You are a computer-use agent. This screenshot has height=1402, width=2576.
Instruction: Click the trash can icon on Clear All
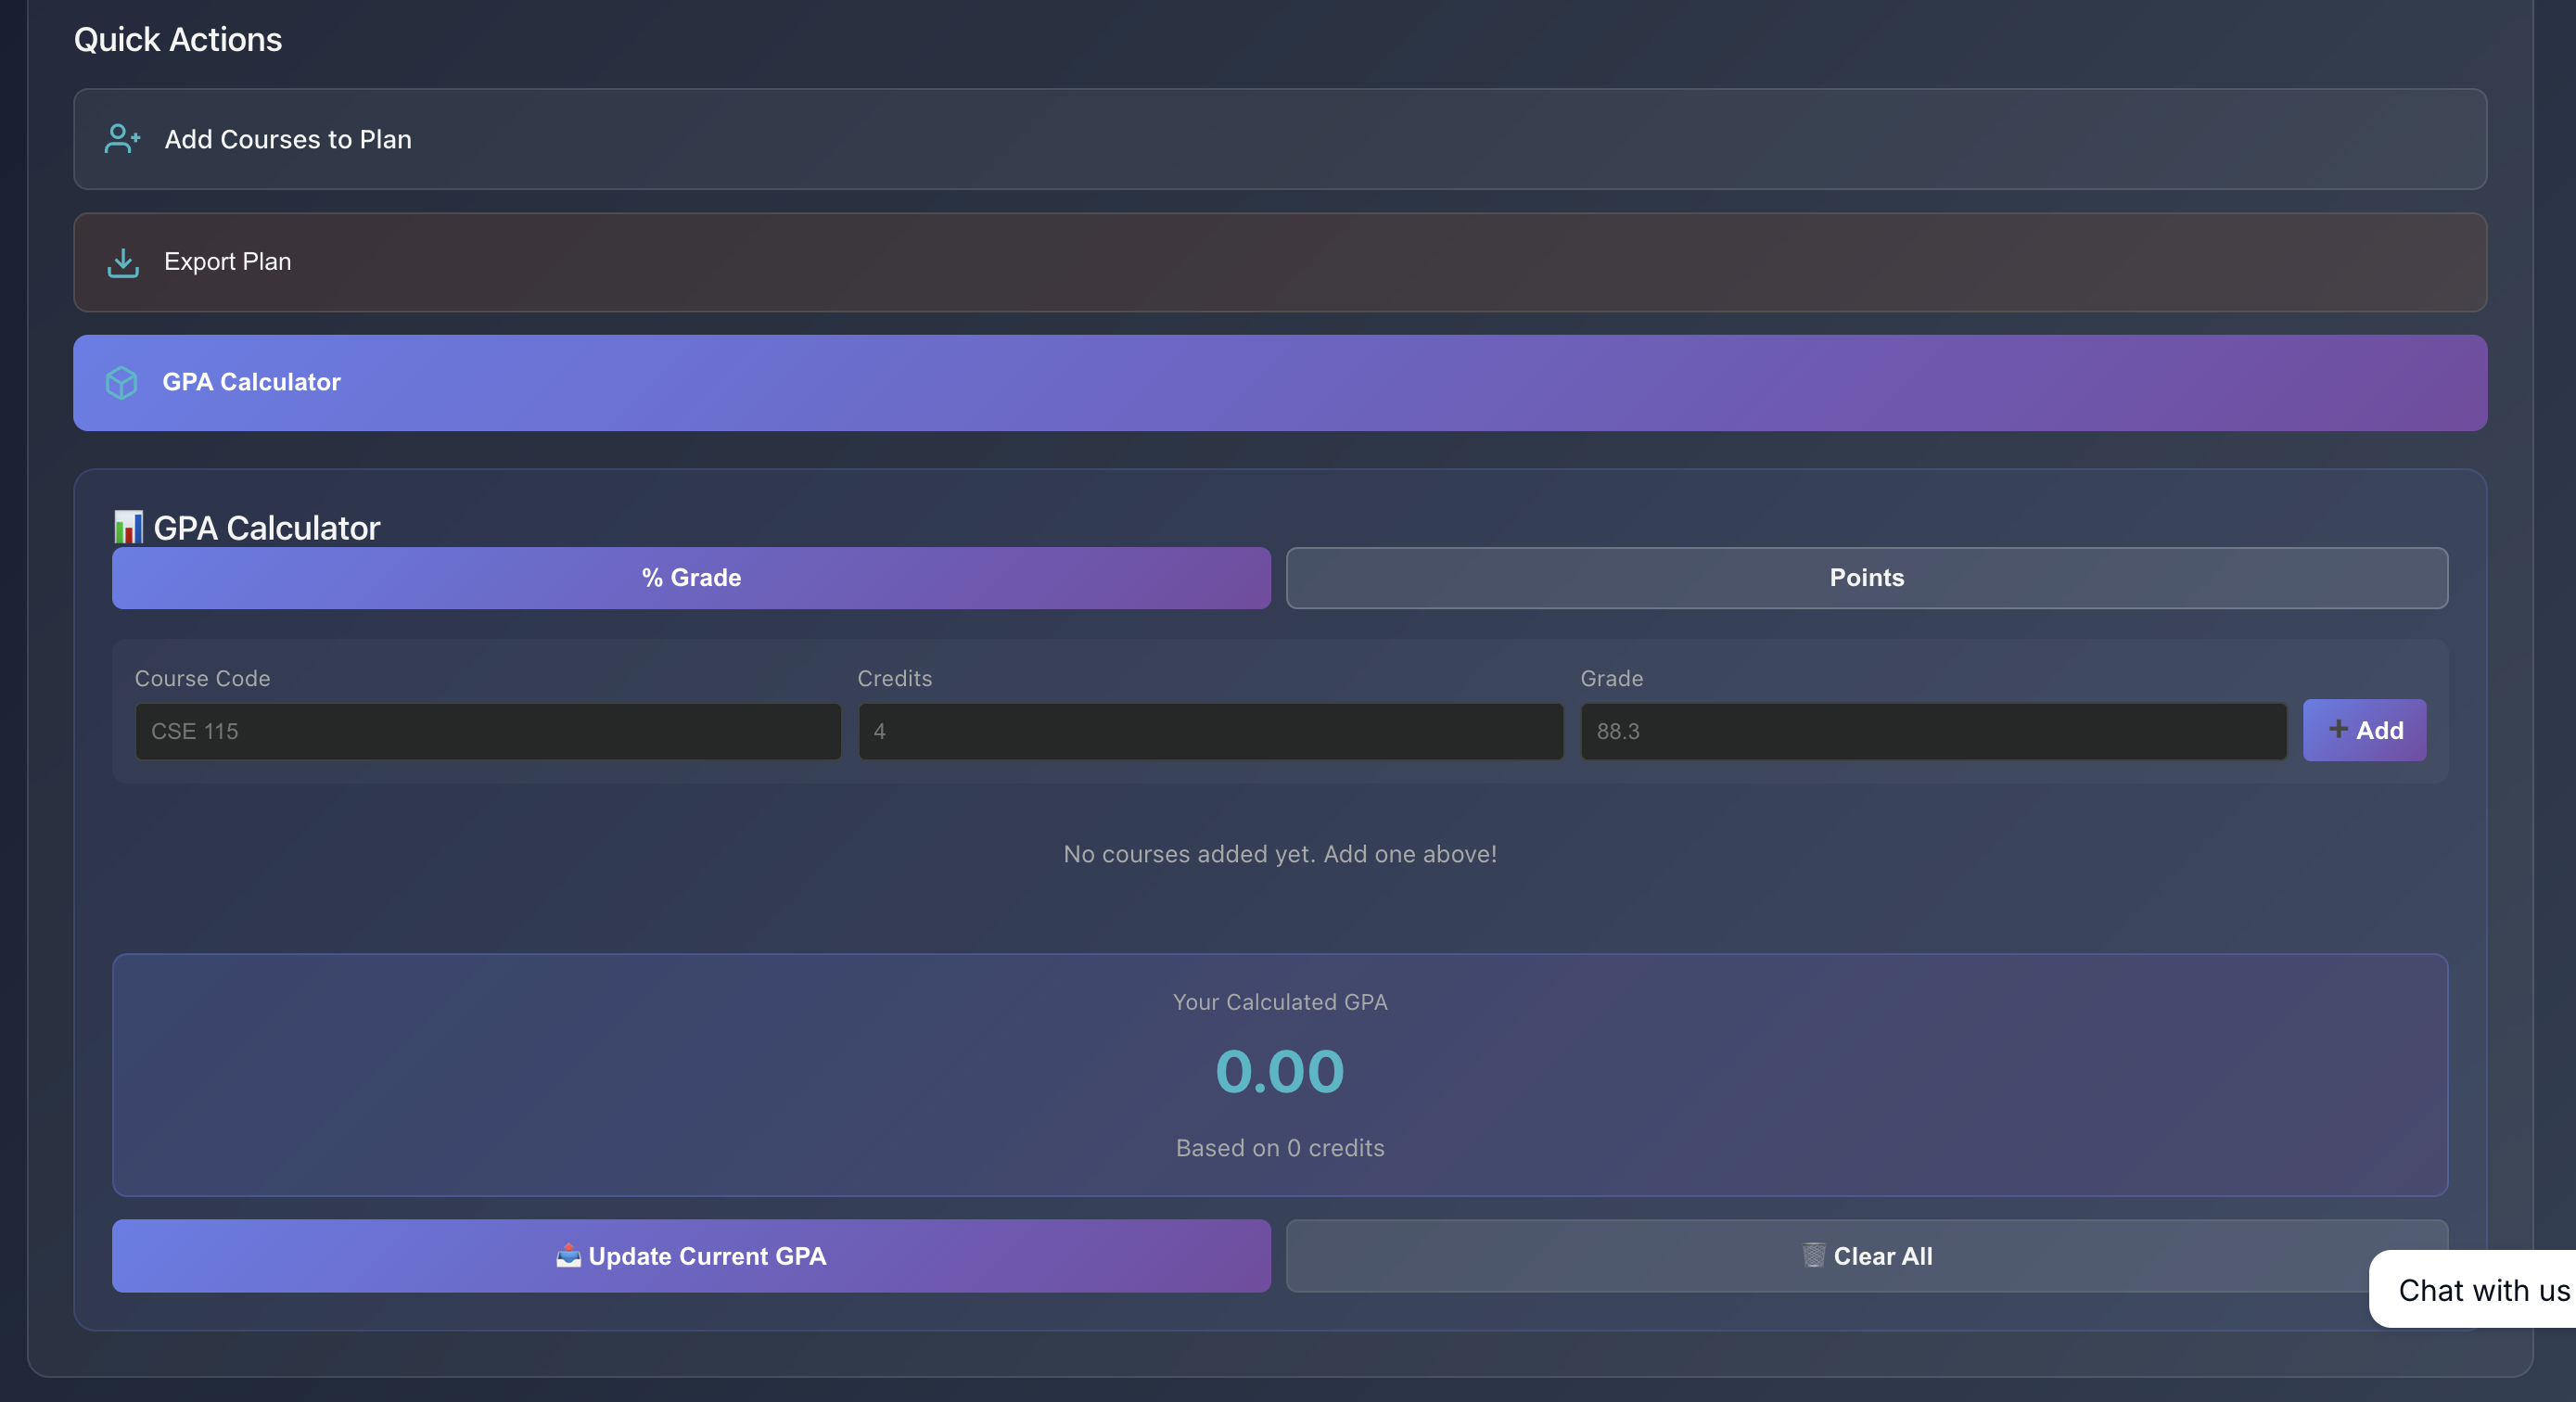tap(1813, 1255)
